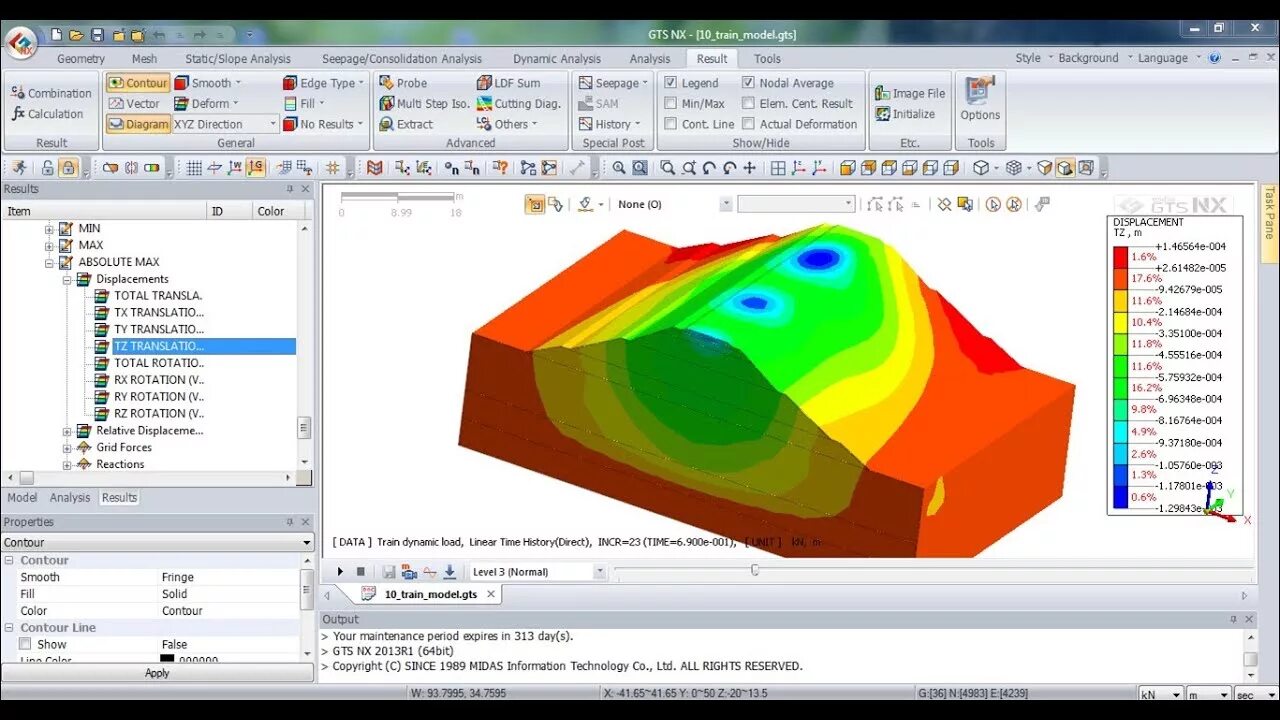Pin the Results panel
Screen dimensions: 1280x720
tap(290, 189)
